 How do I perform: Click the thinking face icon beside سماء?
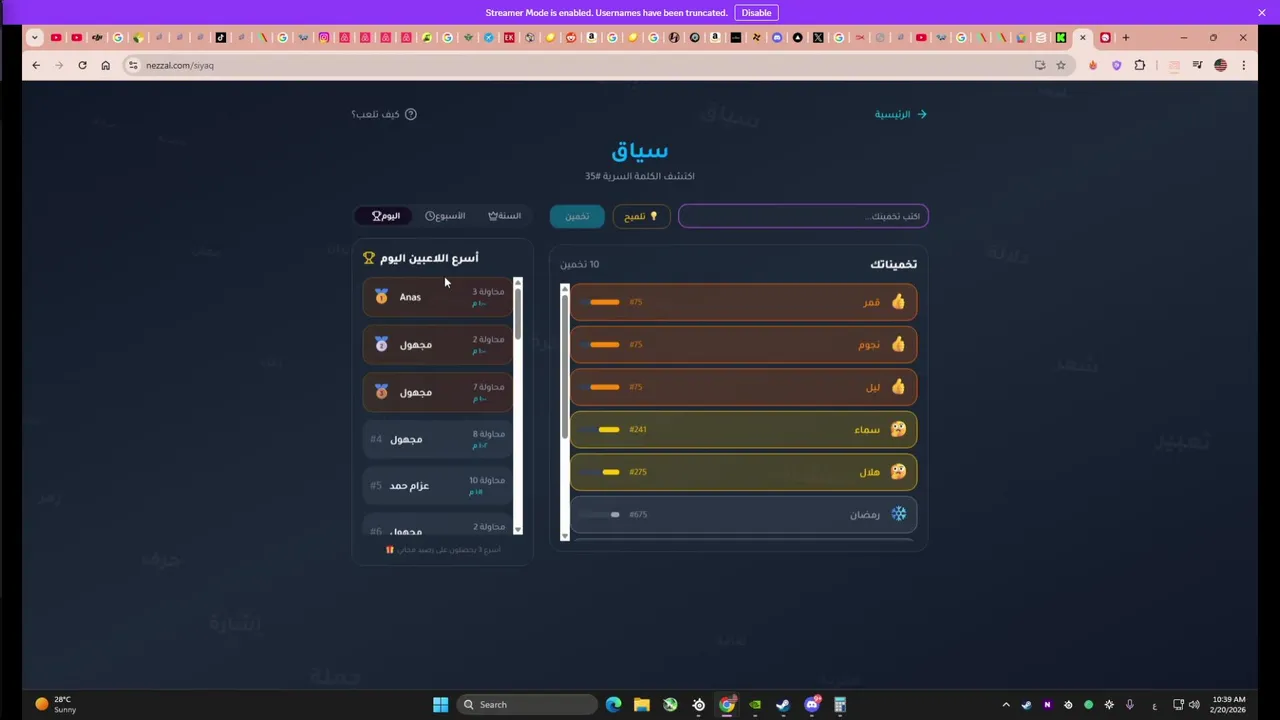click(898, 429)
